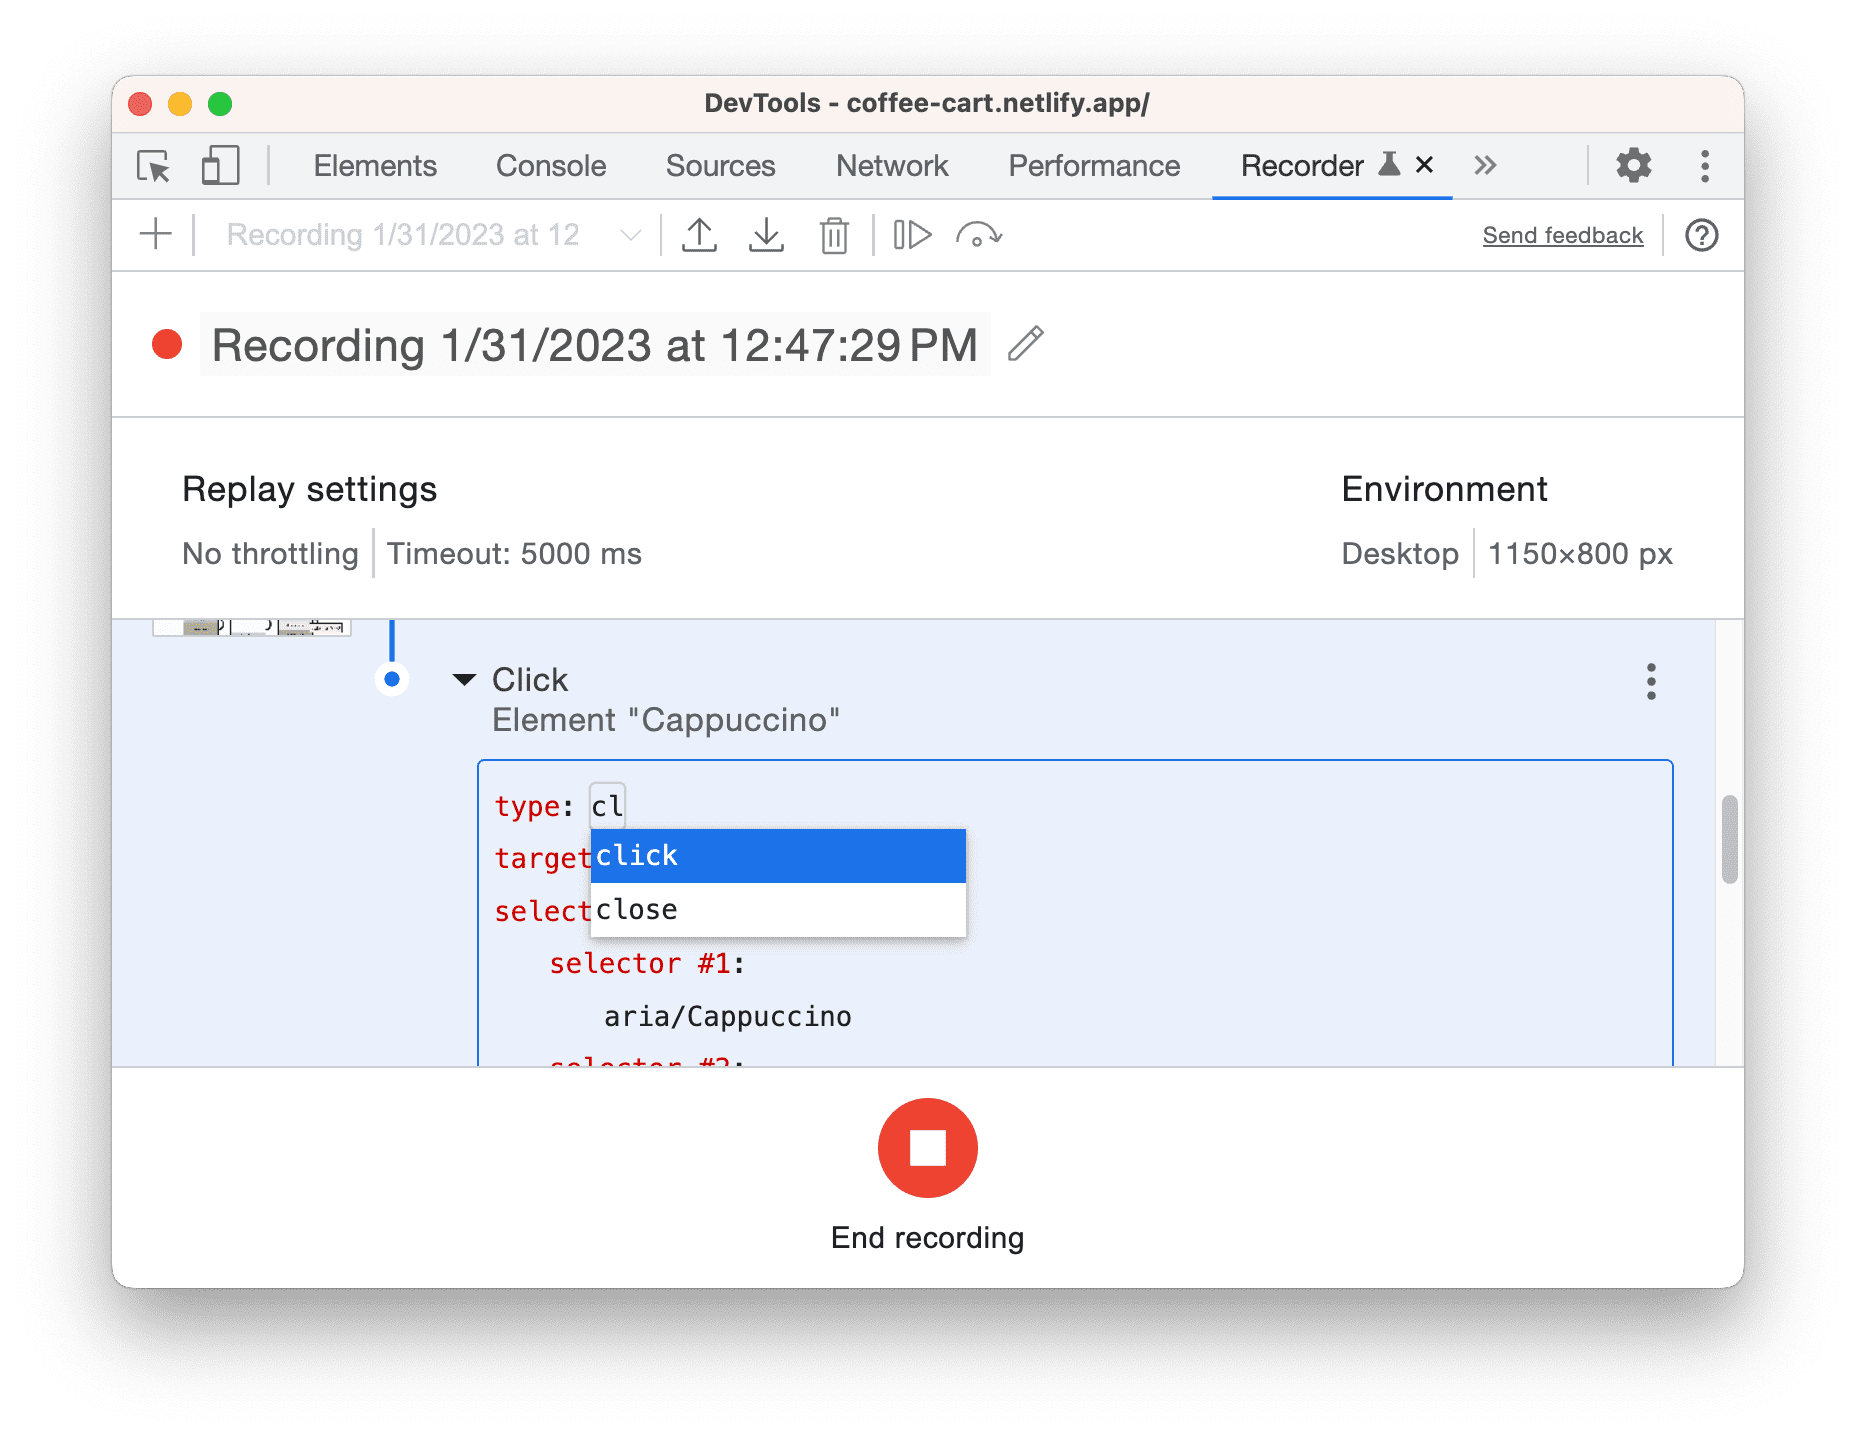Delete the recording using the trash icon
The width and height of the screenshot is (1856, 1436).
pyautogui.click(x=833, y=234)
